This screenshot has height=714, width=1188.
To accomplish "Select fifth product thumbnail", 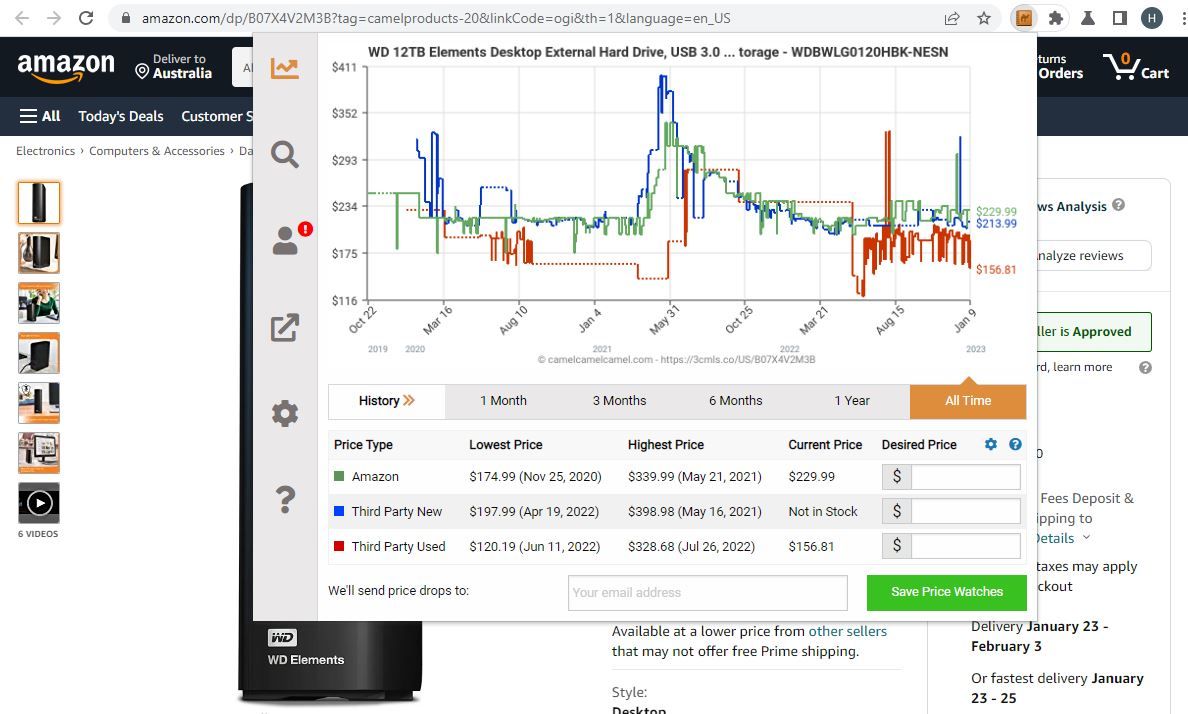I will tap(39, 403).
